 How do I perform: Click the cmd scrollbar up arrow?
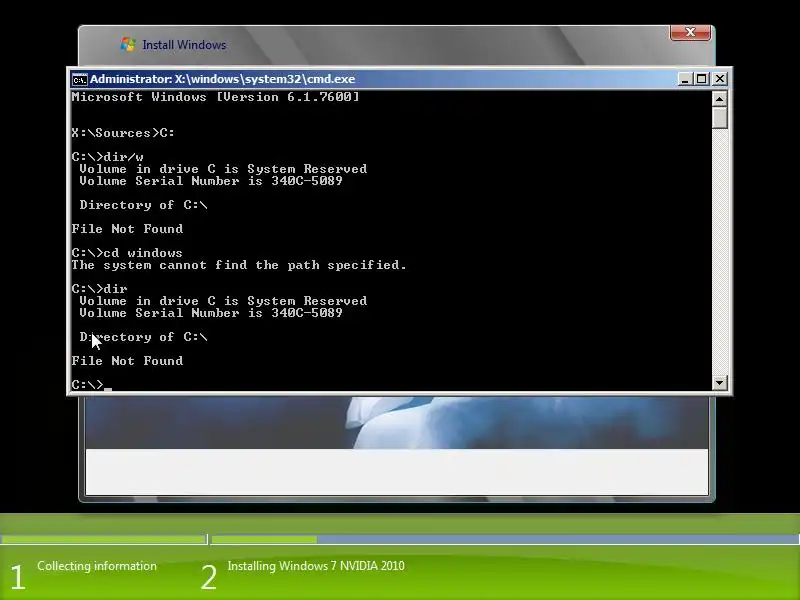(719, 98)
